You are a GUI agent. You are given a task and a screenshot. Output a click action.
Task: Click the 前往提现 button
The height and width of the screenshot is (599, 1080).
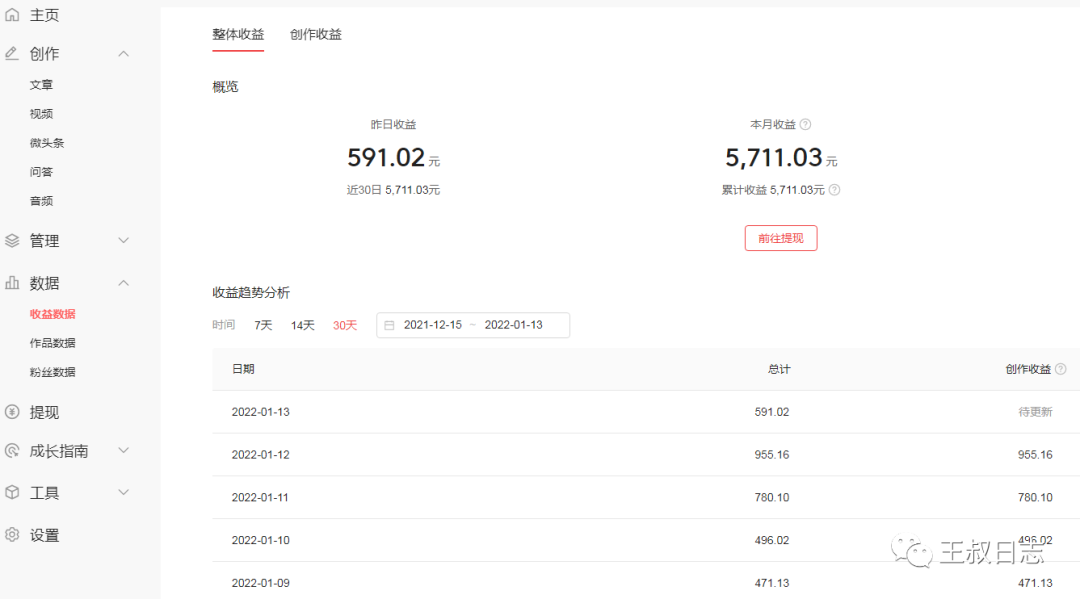[780, 238]
